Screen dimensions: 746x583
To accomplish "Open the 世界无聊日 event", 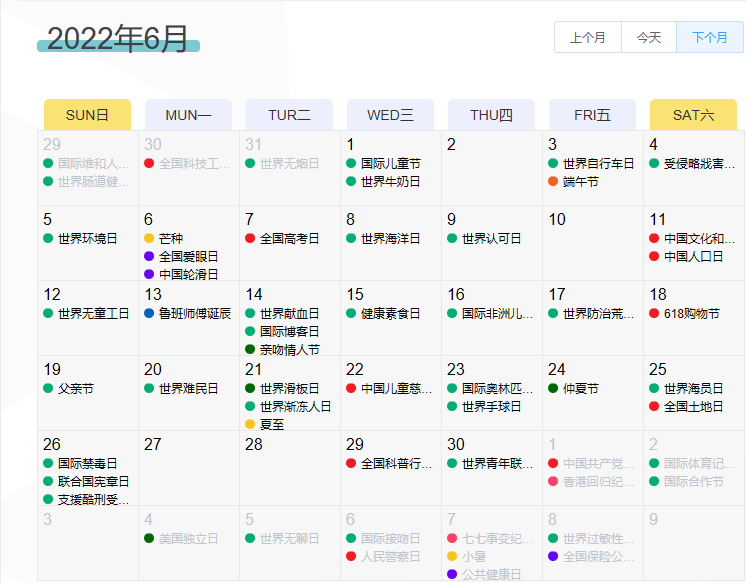I will click(x=283, y=539).
